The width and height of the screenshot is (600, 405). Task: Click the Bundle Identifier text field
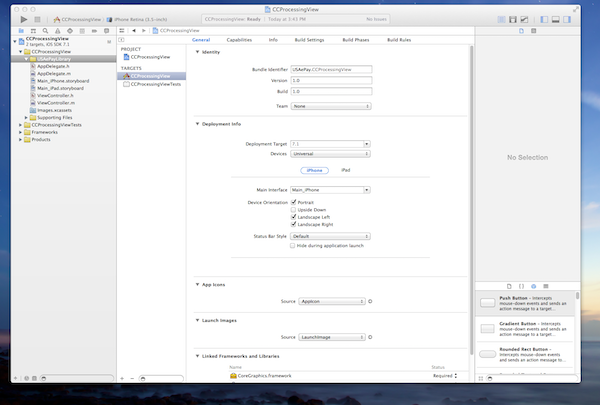[x=330, y=69]
